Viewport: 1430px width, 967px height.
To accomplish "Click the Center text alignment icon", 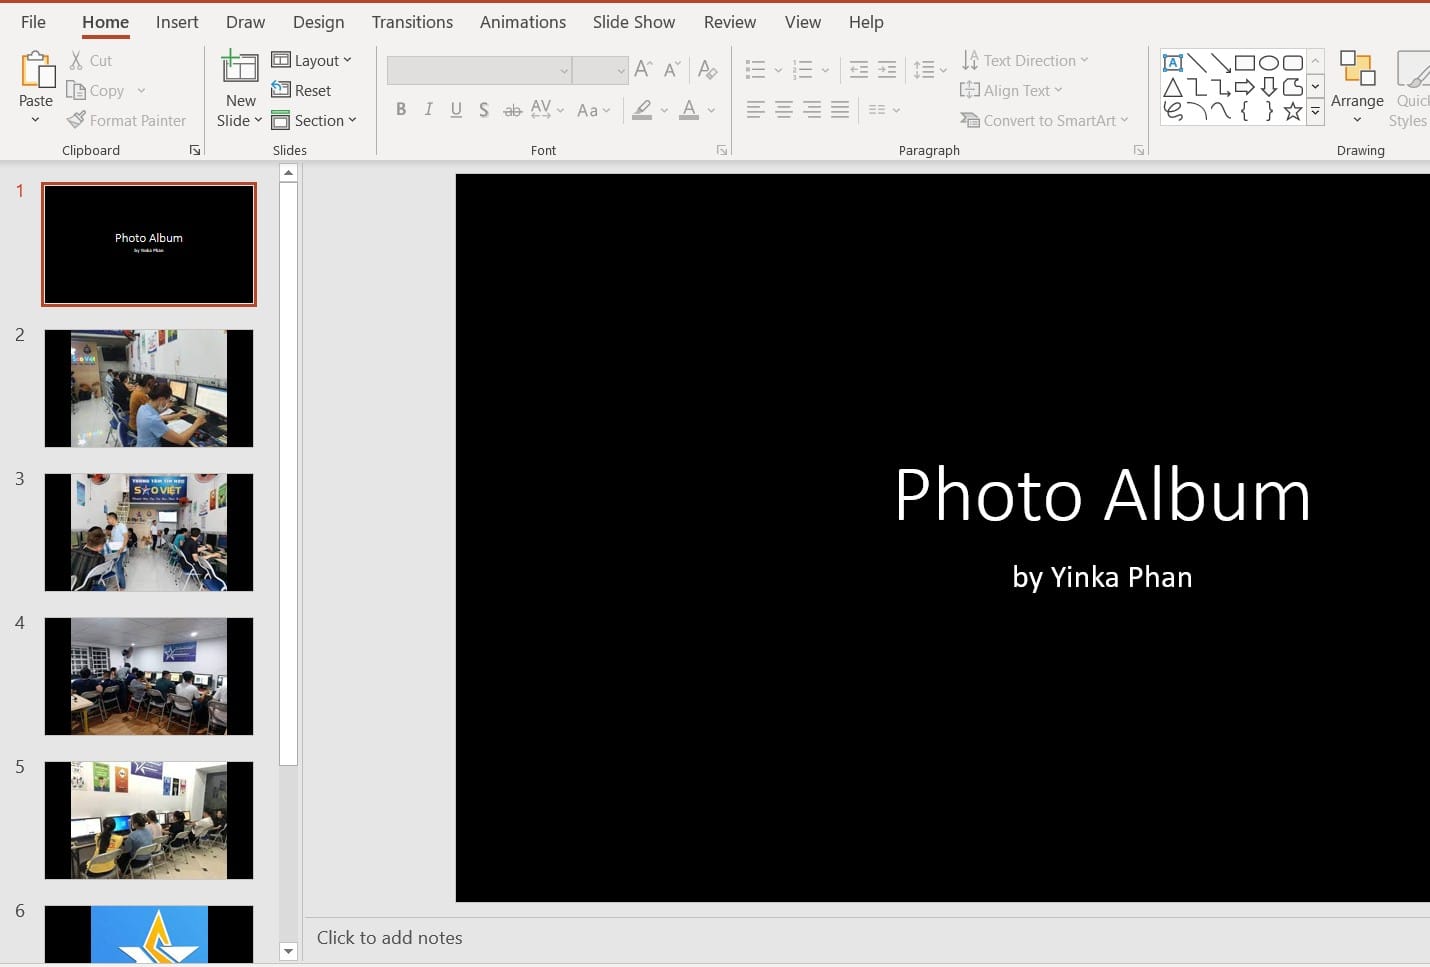I will click(x=784, y=110).
